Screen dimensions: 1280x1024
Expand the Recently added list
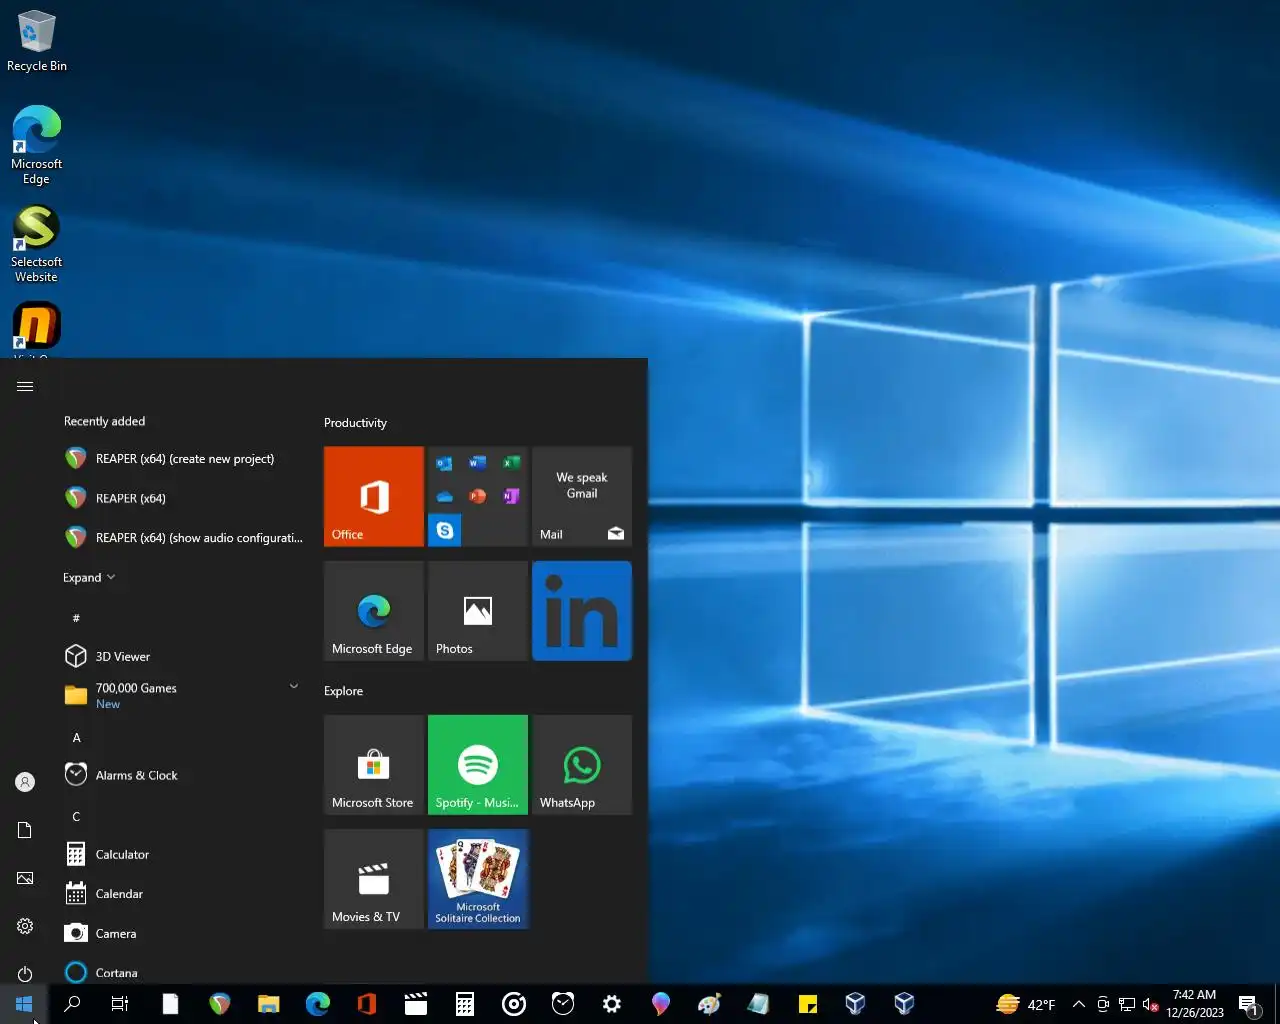(x=89, y=578)
